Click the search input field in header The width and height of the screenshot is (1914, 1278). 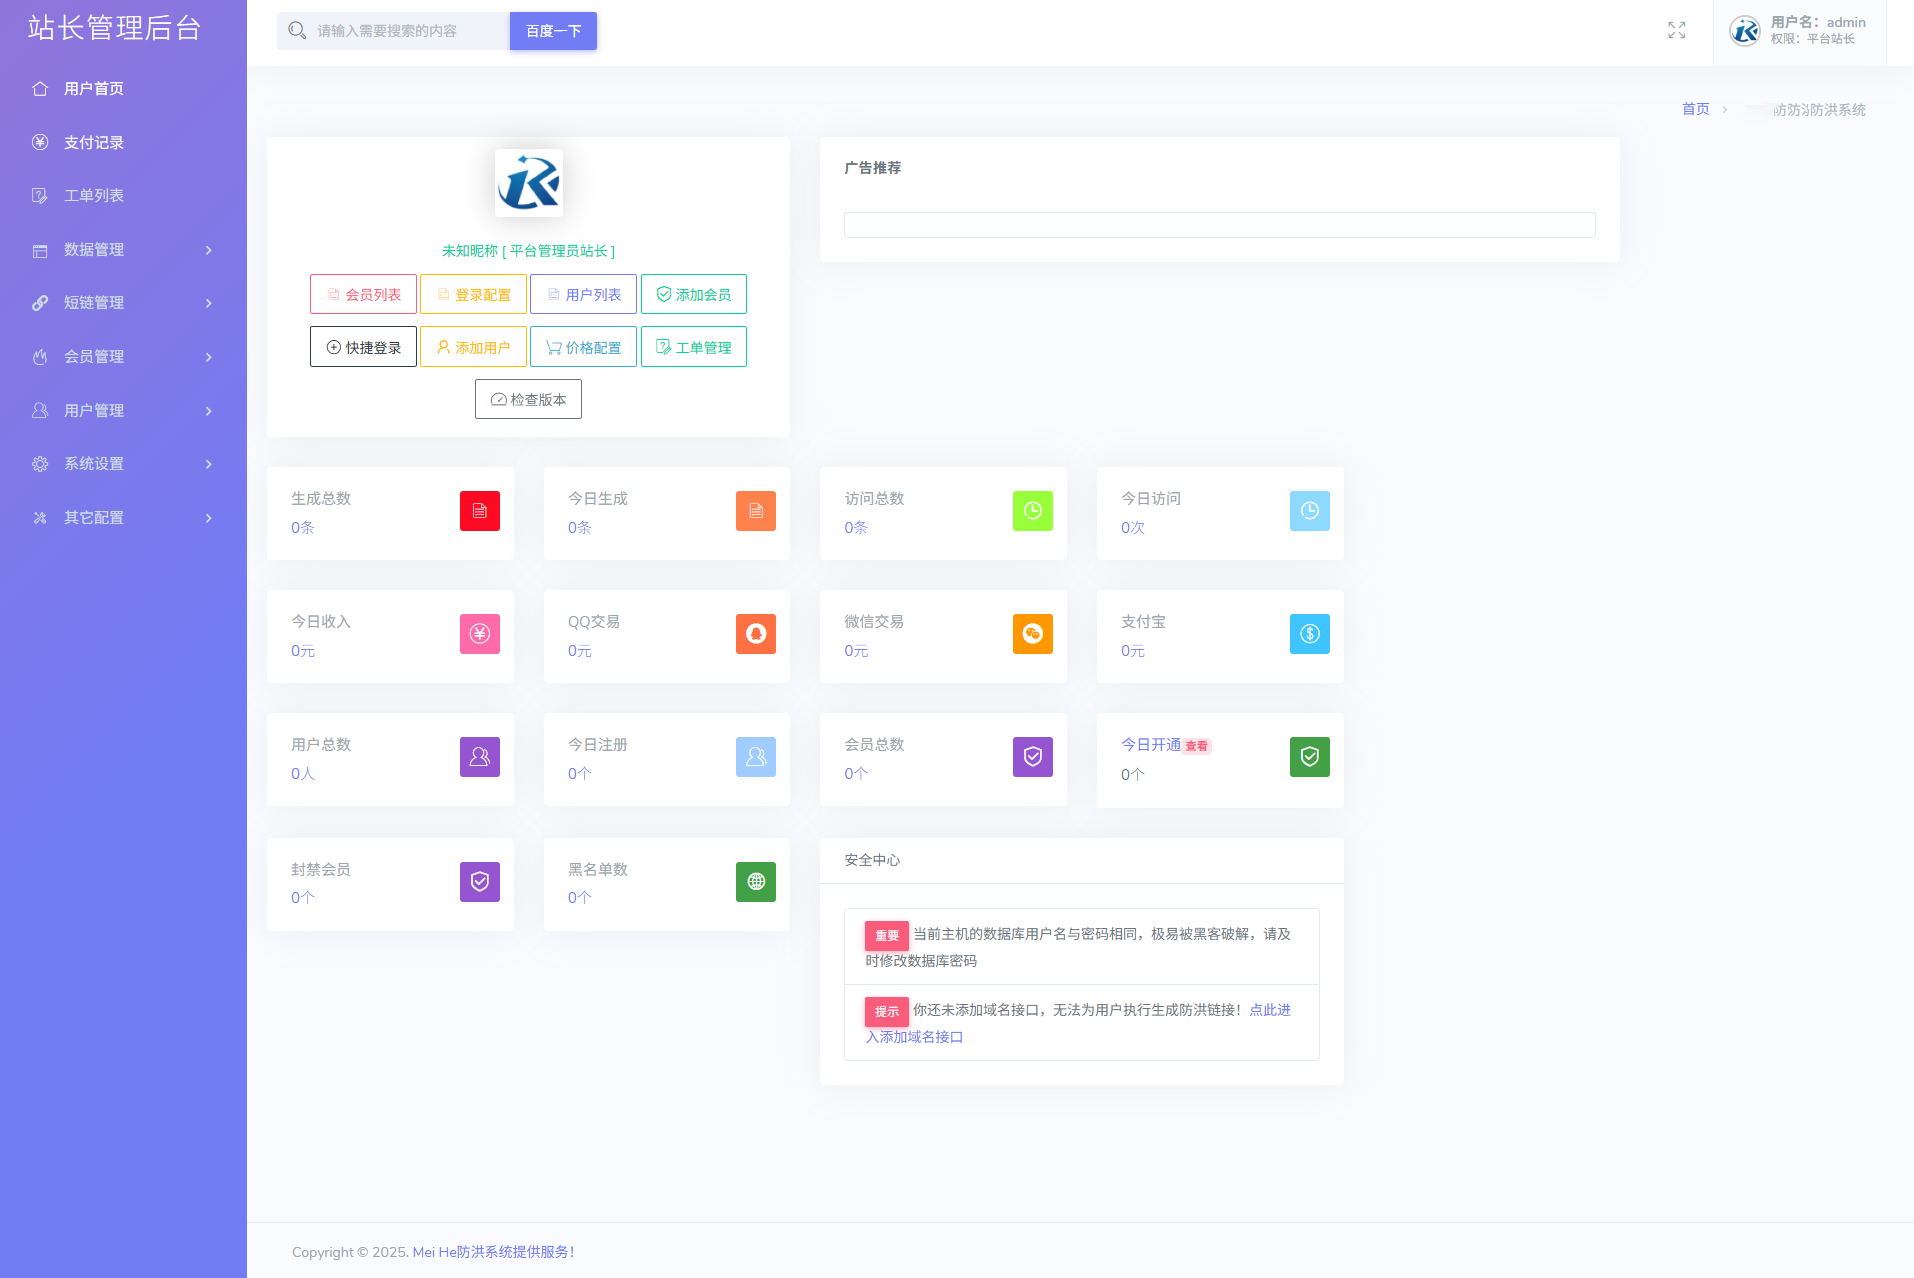coord(405,31)
